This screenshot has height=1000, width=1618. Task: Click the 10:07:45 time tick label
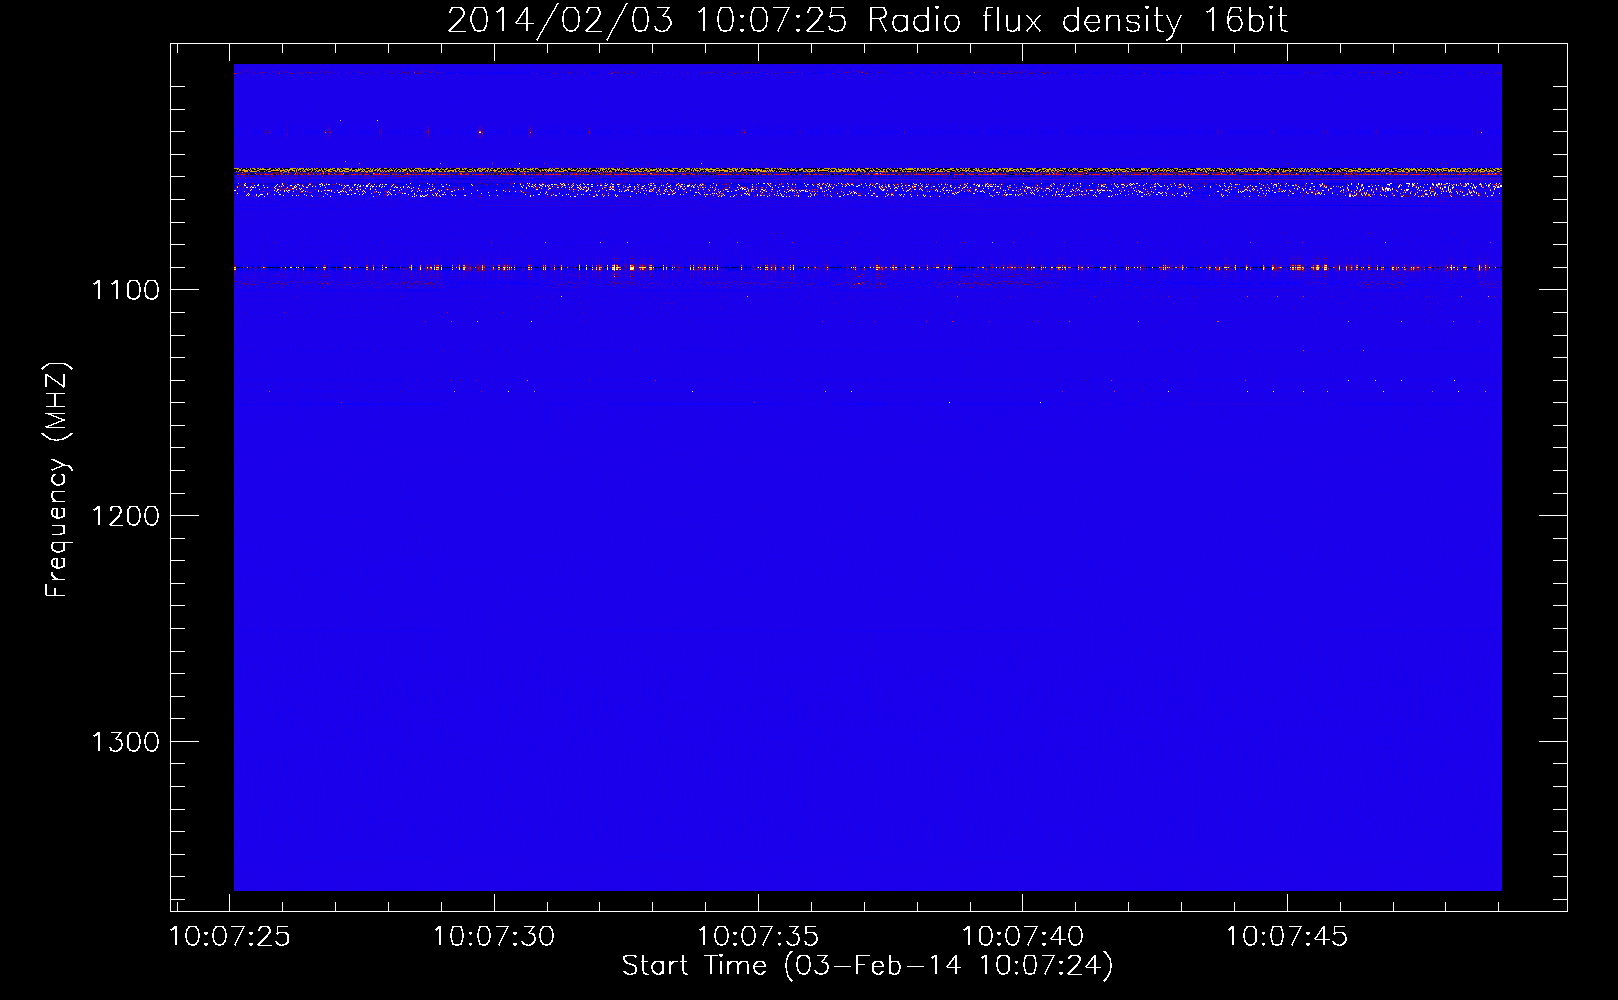click(x=1287, y=937)
